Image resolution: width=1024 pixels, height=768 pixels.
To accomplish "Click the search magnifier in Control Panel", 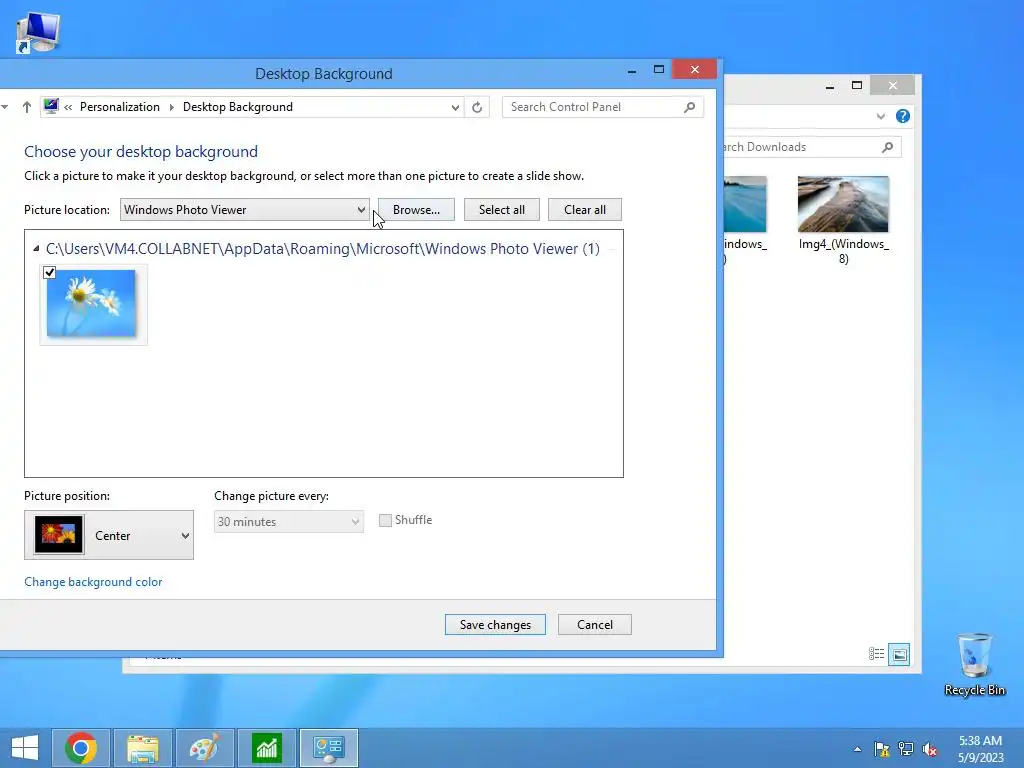I will pos(690,107).
